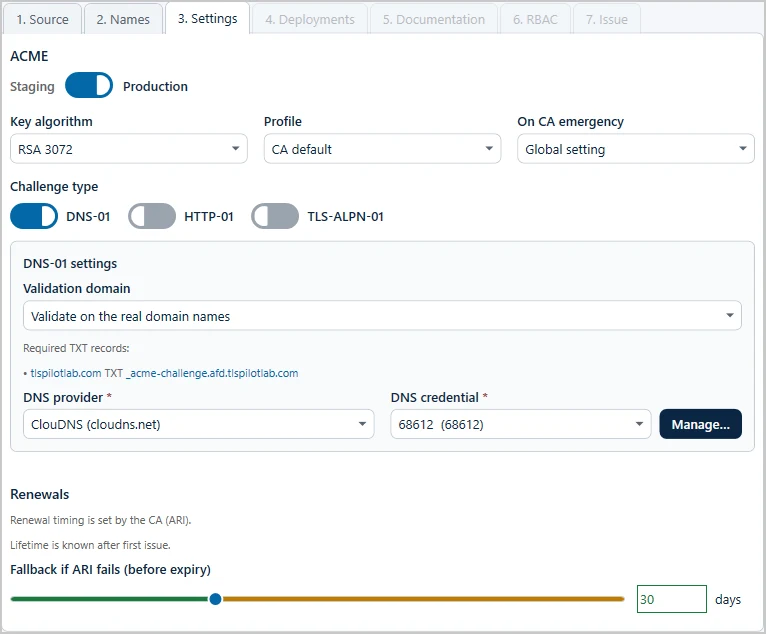This screenshot has height=634, width=766.
Task: Enable the HTTP-01 challenge toggle
Action: (152, 216)
